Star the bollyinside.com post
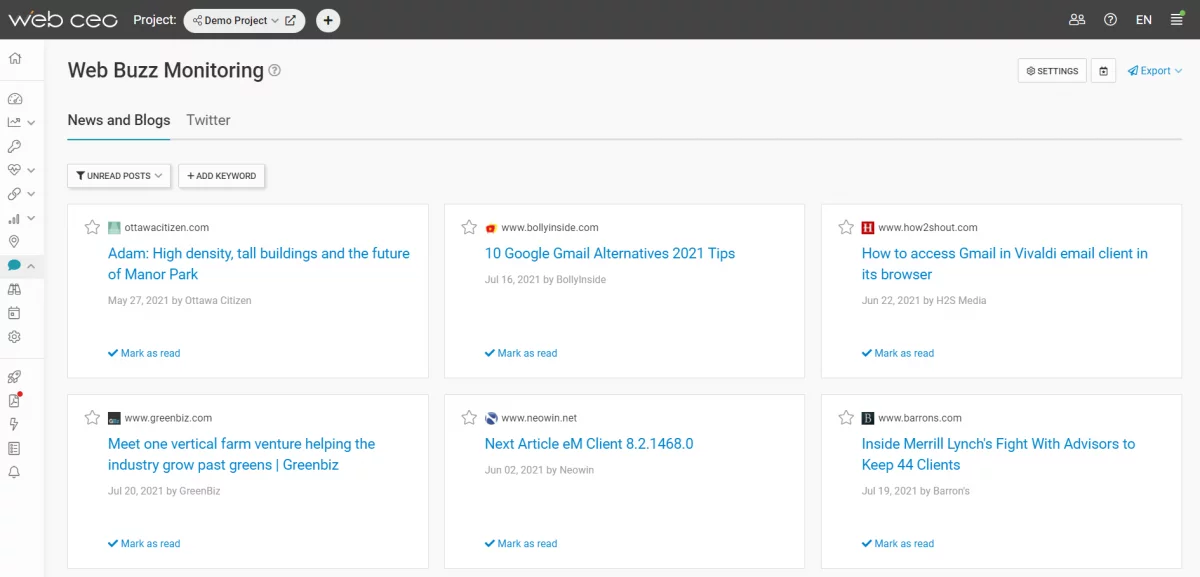 469,227
